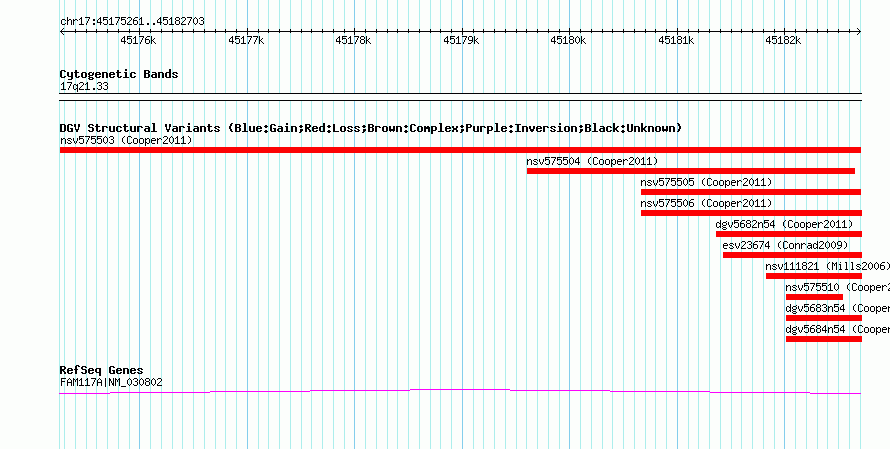Select nsv111821 (Mills2006) label
This screenshot has width=890, height=449.
[828, 266]
